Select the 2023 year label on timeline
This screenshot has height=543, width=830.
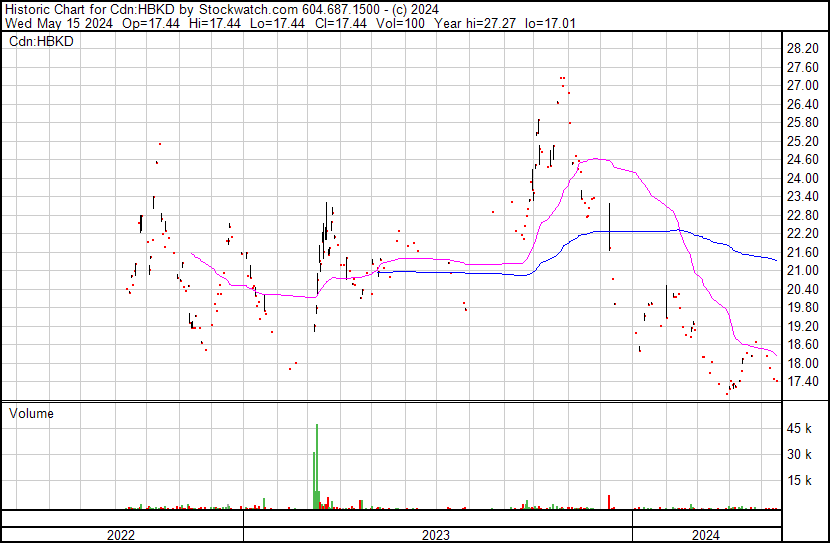pyautogui.click(x=436, y=535)
